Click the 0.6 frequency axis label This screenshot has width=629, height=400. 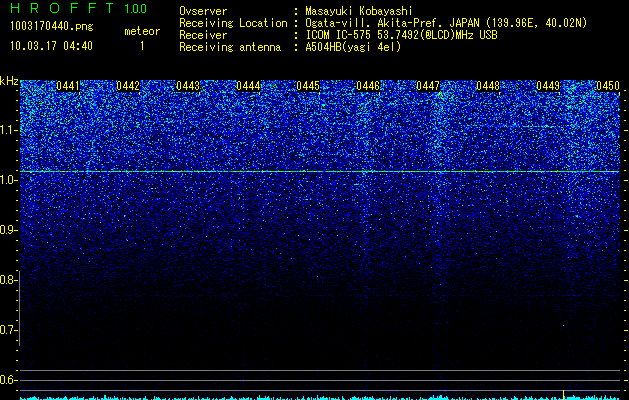coord(8,380)
